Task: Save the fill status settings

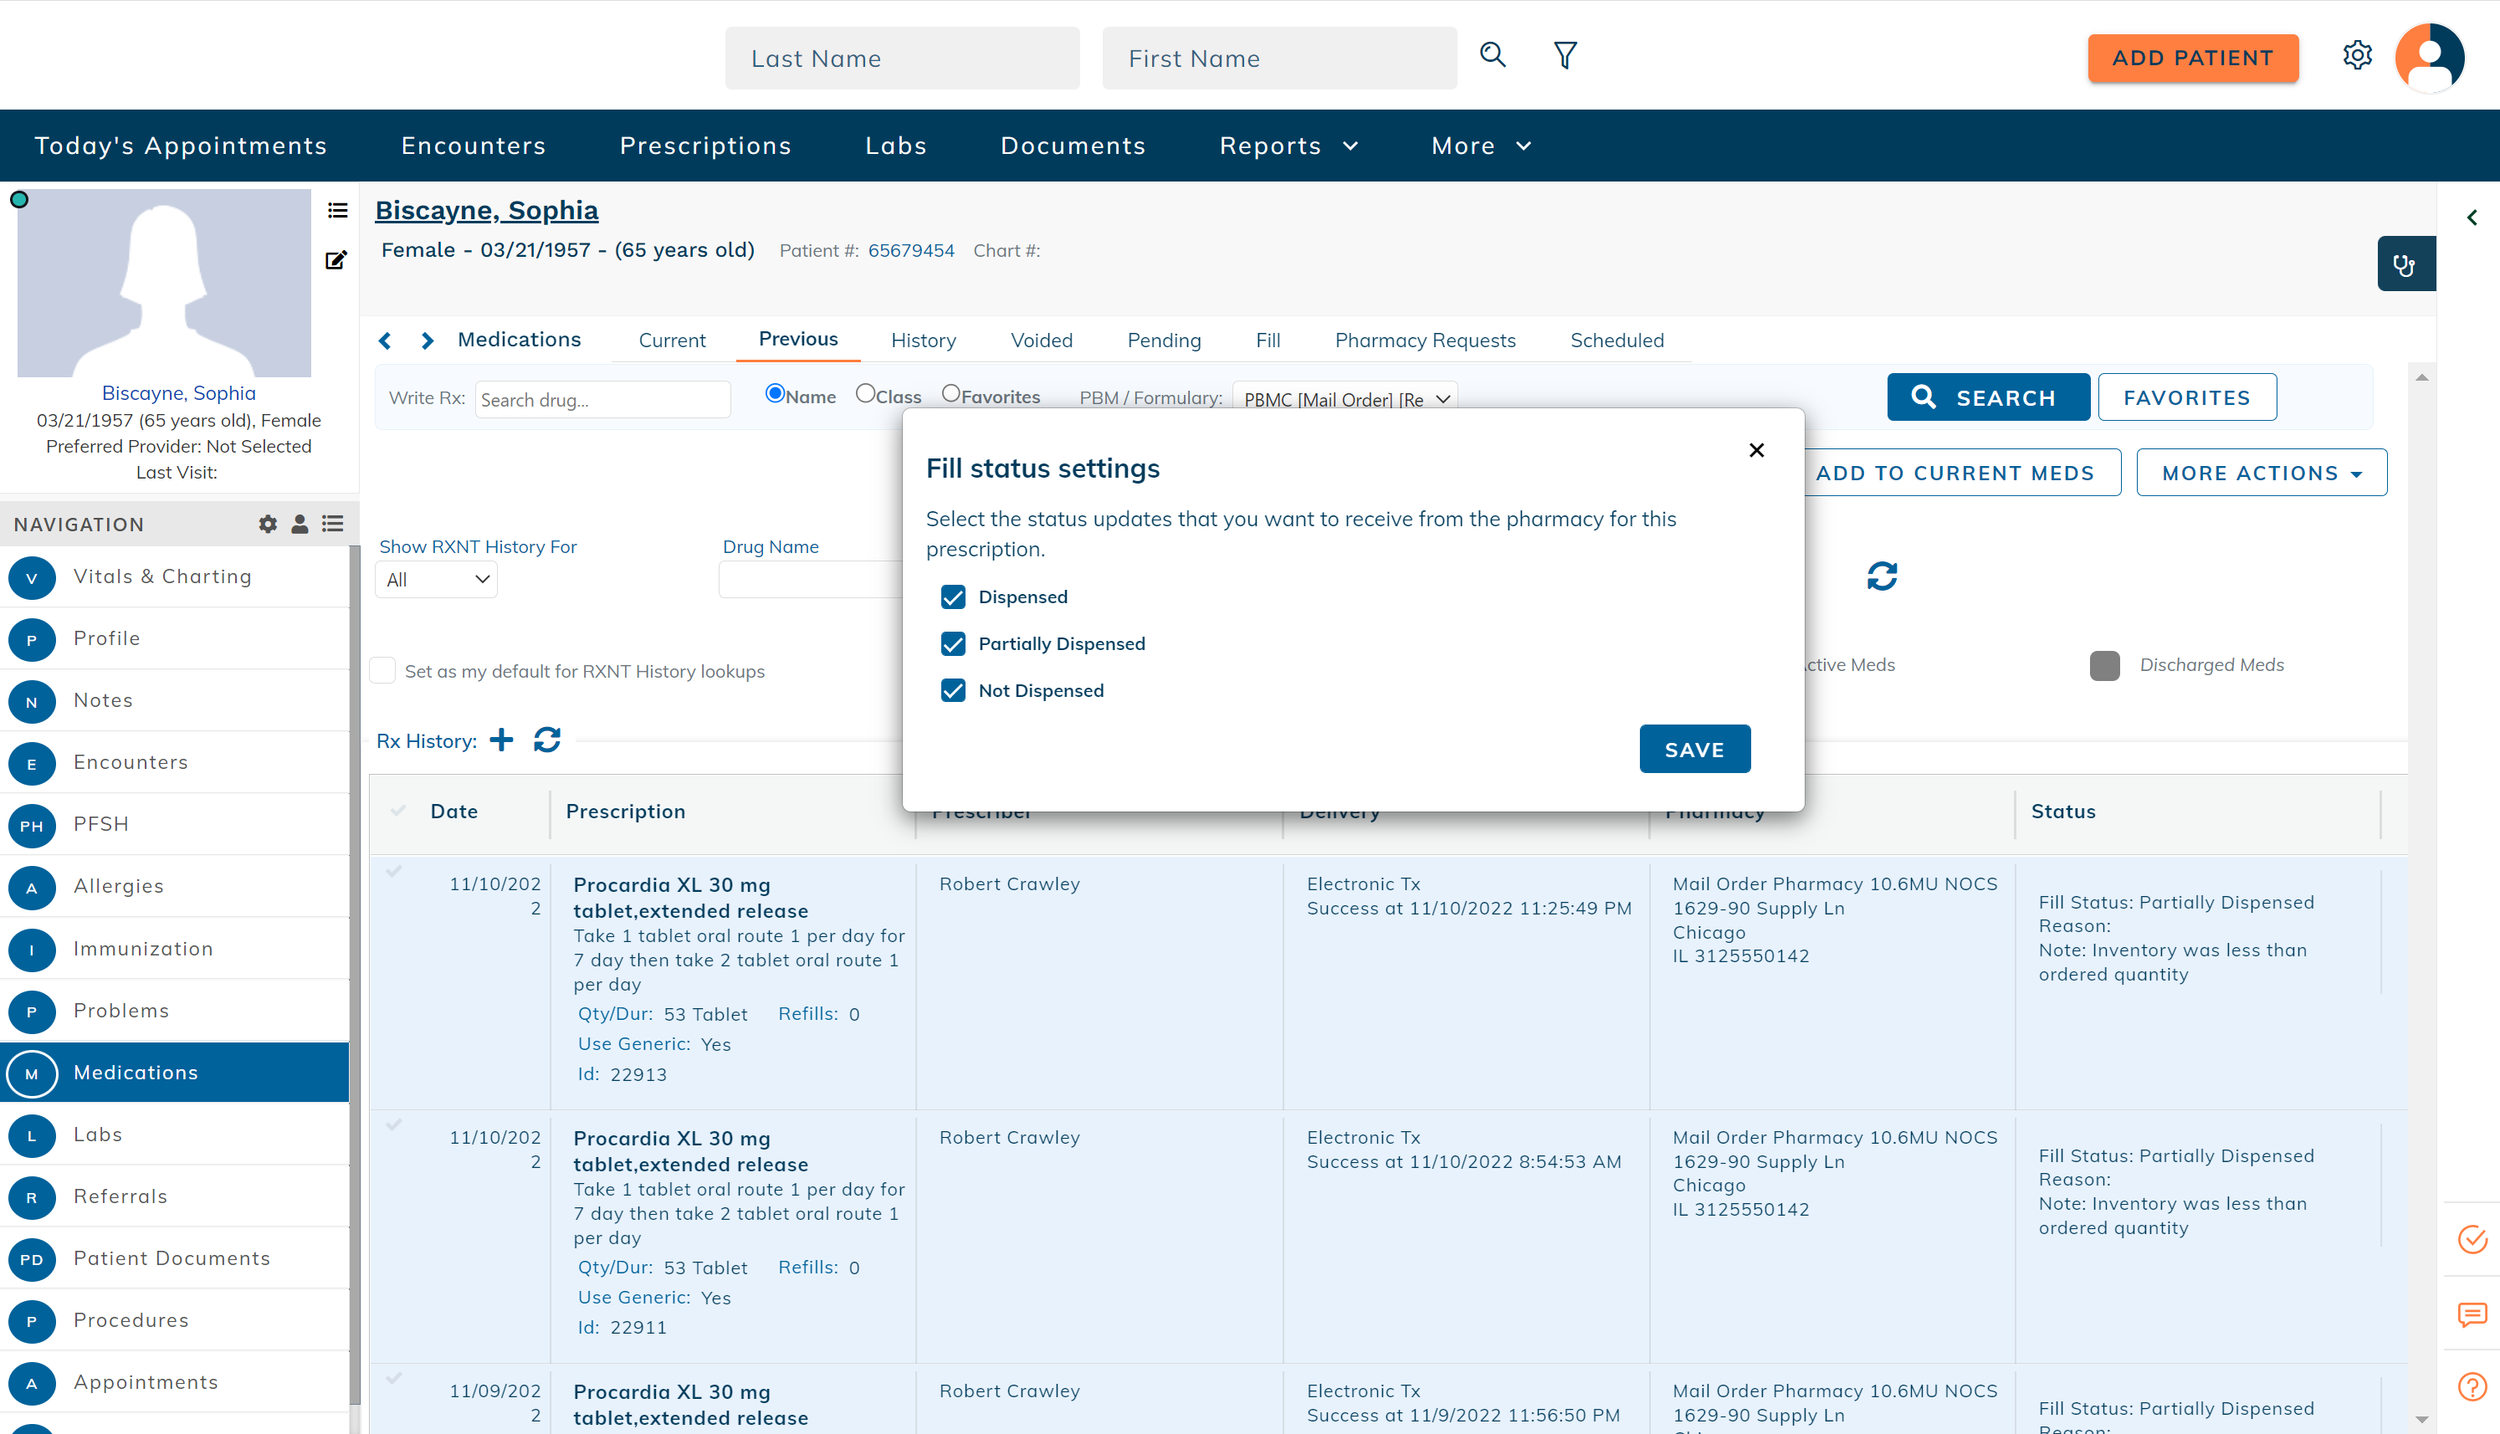Action: [x=1694, y=749]
